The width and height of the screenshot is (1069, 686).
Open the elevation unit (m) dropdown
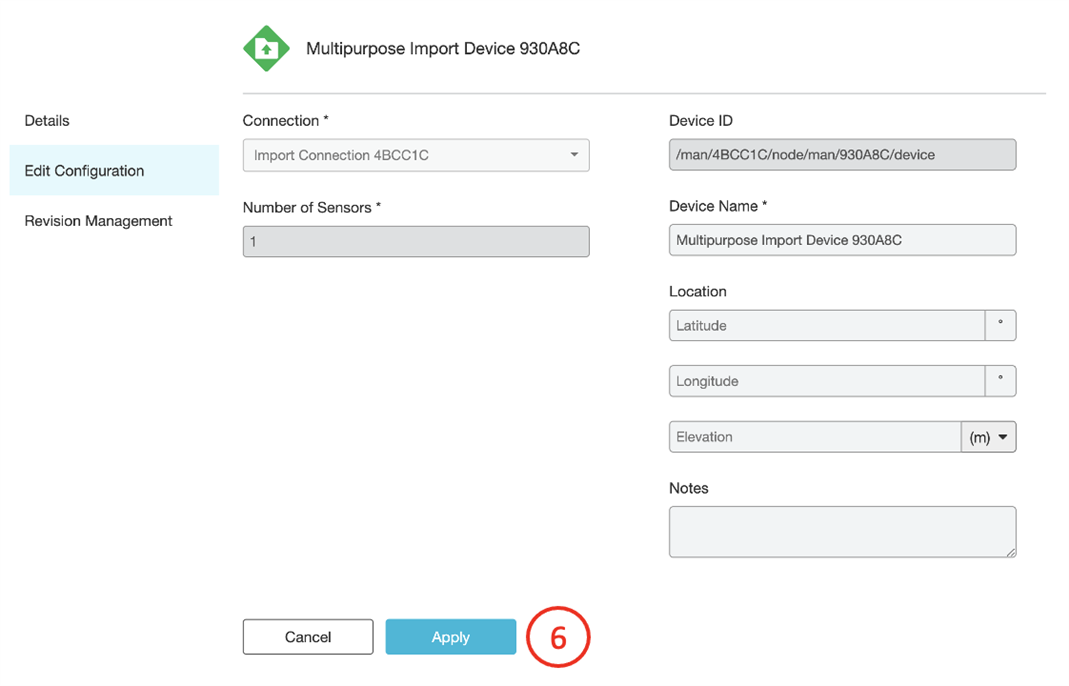(988, 437)
